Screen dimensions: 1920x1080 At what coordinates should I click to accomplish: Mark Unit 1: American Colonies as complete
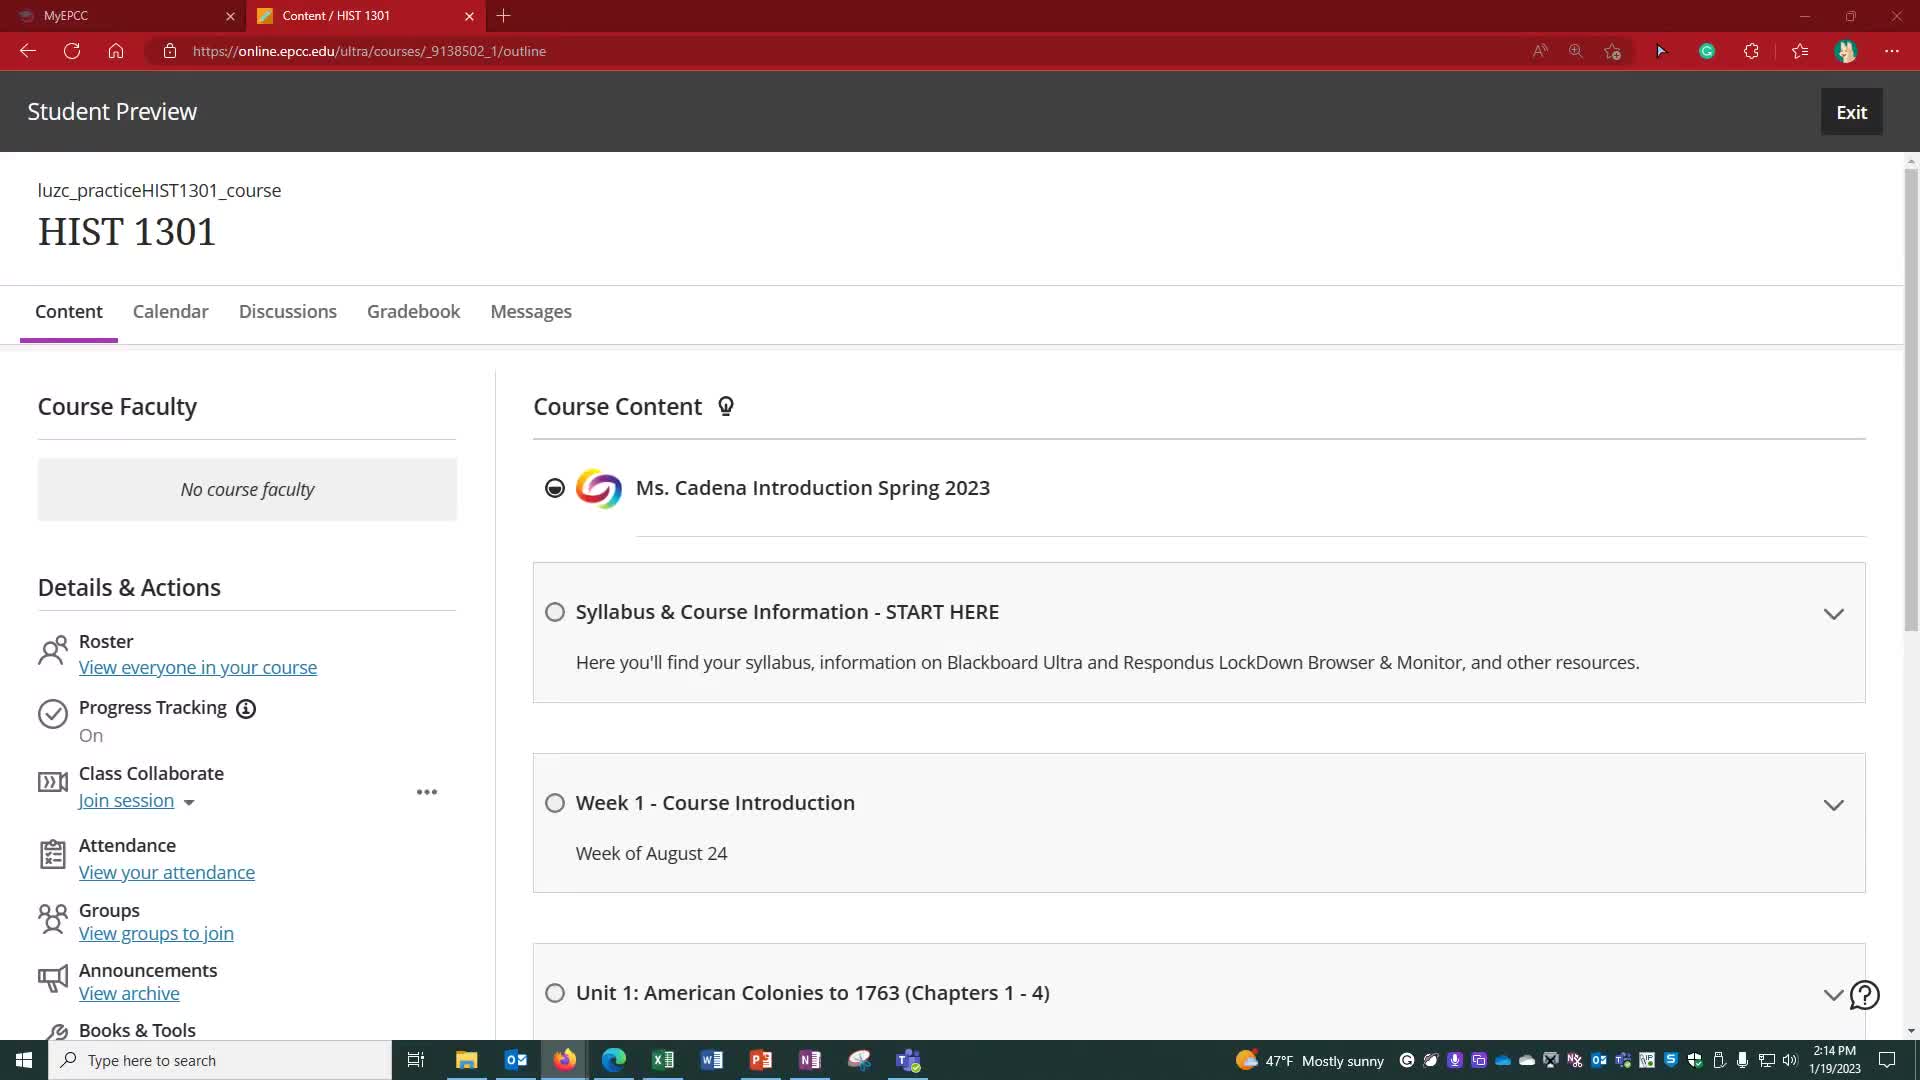pos(555,993)
